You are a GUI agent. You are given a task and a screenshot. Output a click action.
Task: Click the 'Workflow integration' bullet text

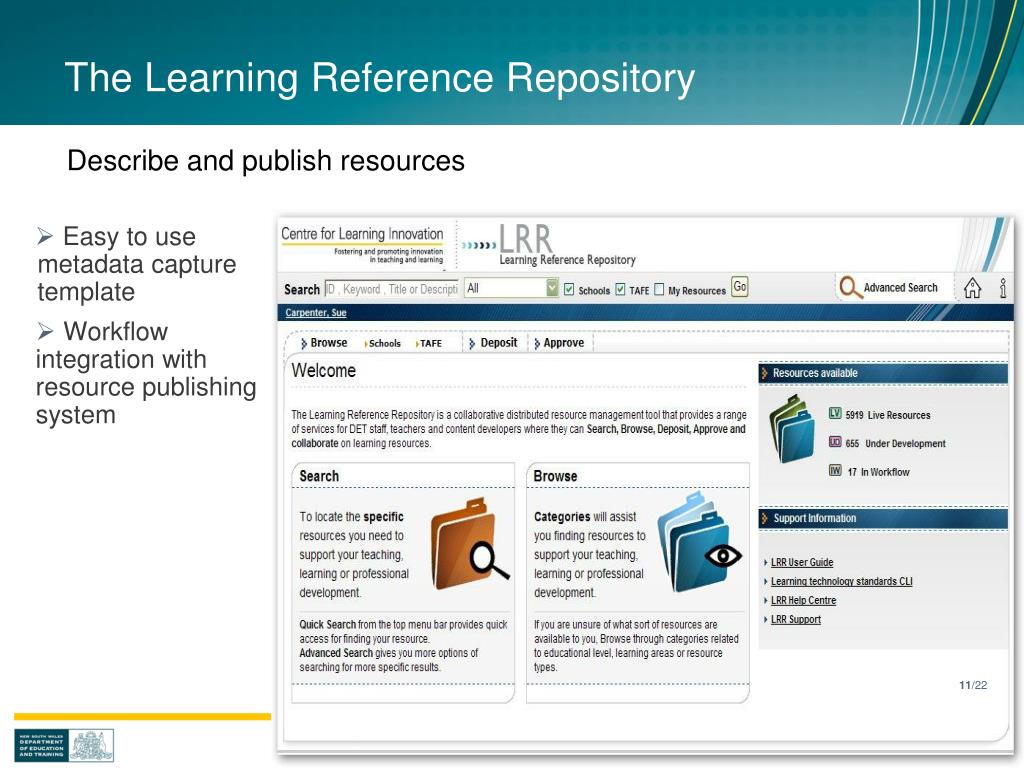pyautogui.click(x=146, y=373)
